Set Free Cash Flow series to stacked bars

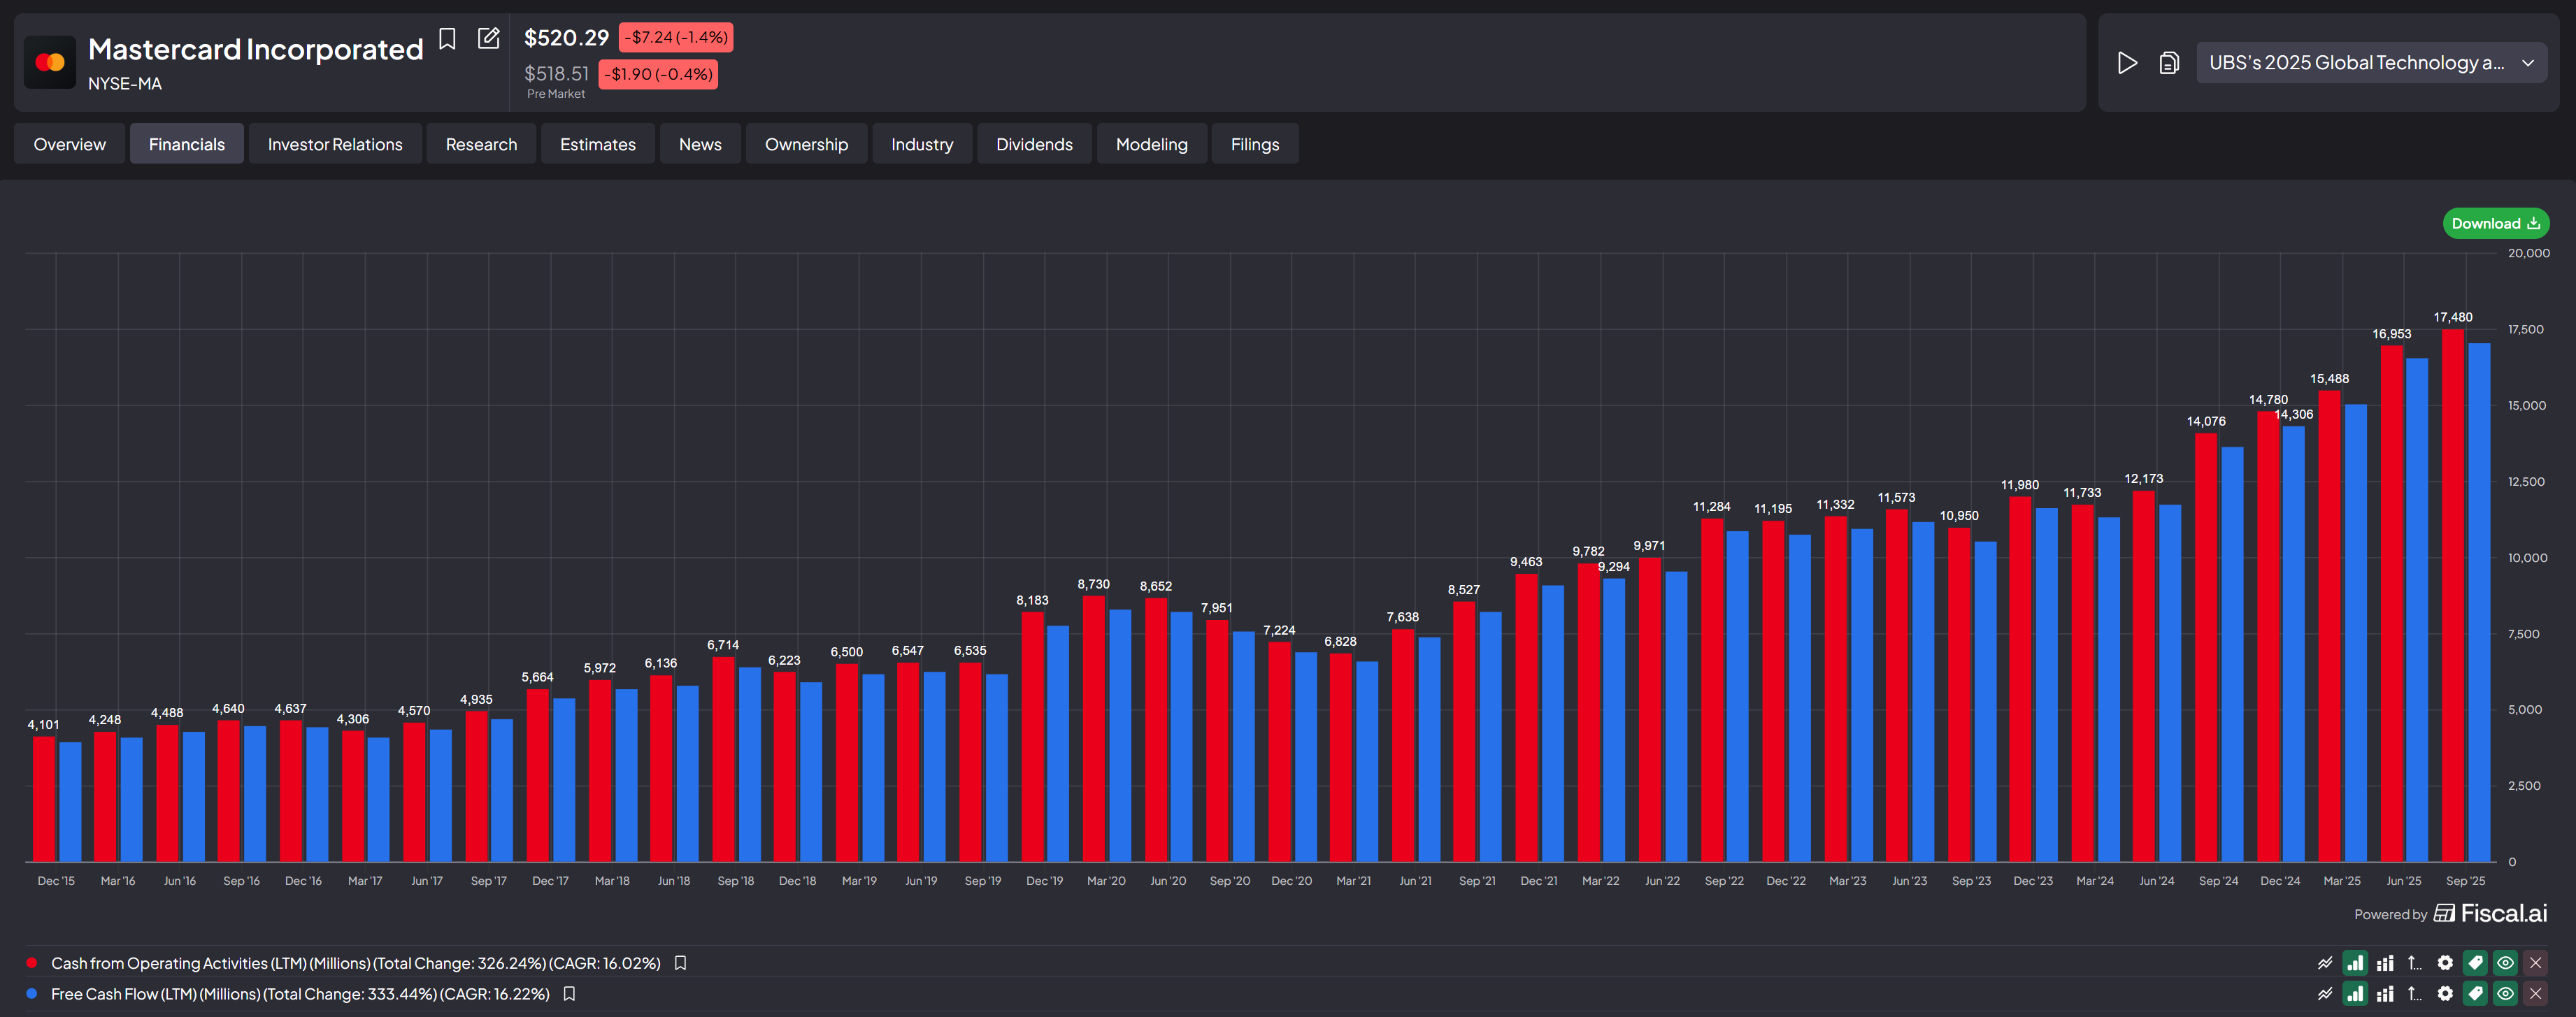click(x=2385, y=994)
